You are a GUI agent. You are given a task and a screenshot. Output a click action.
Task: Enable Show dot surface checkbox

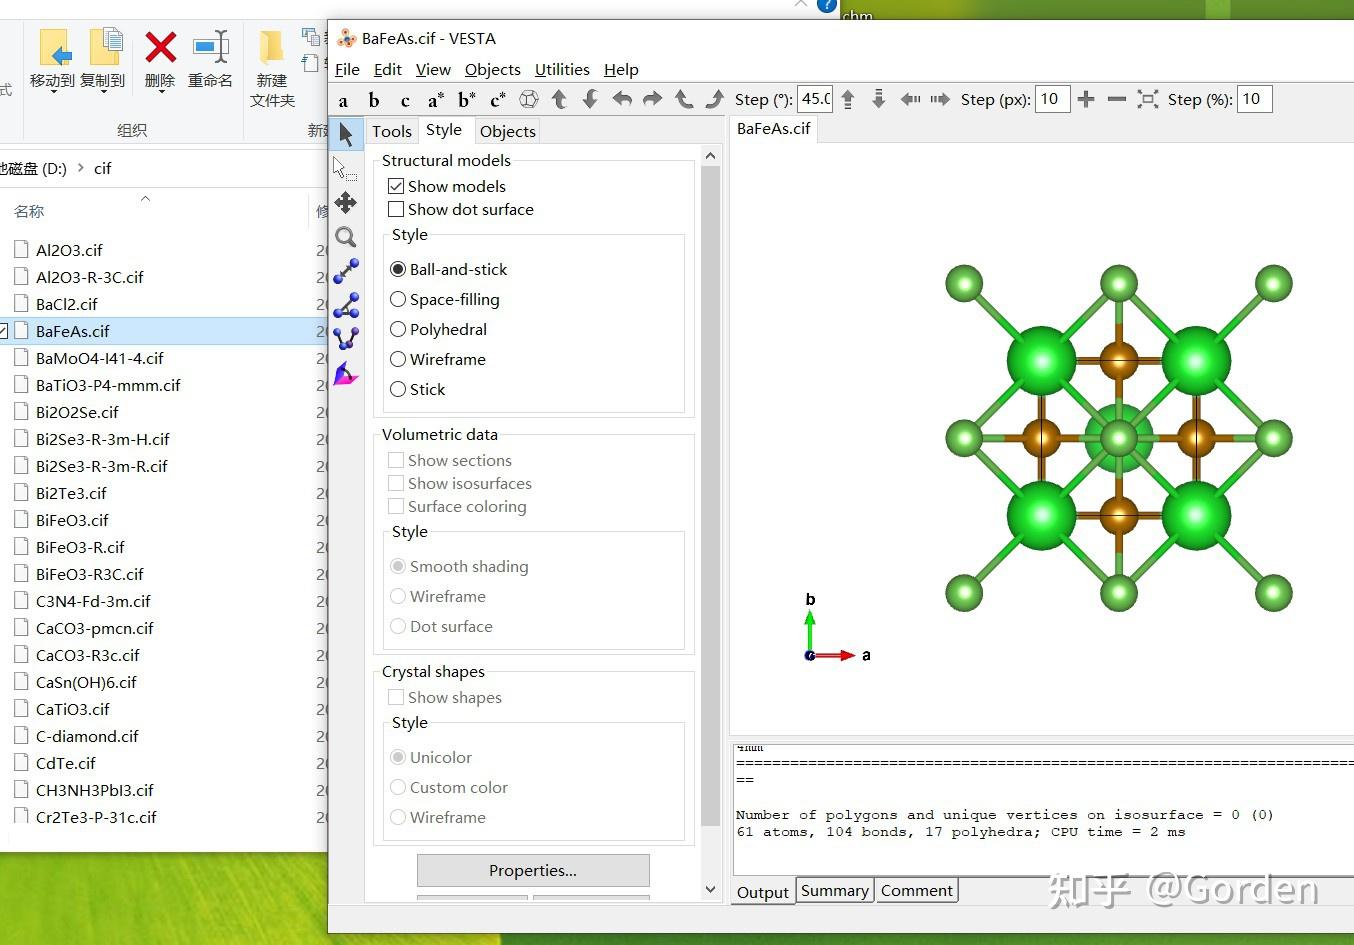(396, 209)
